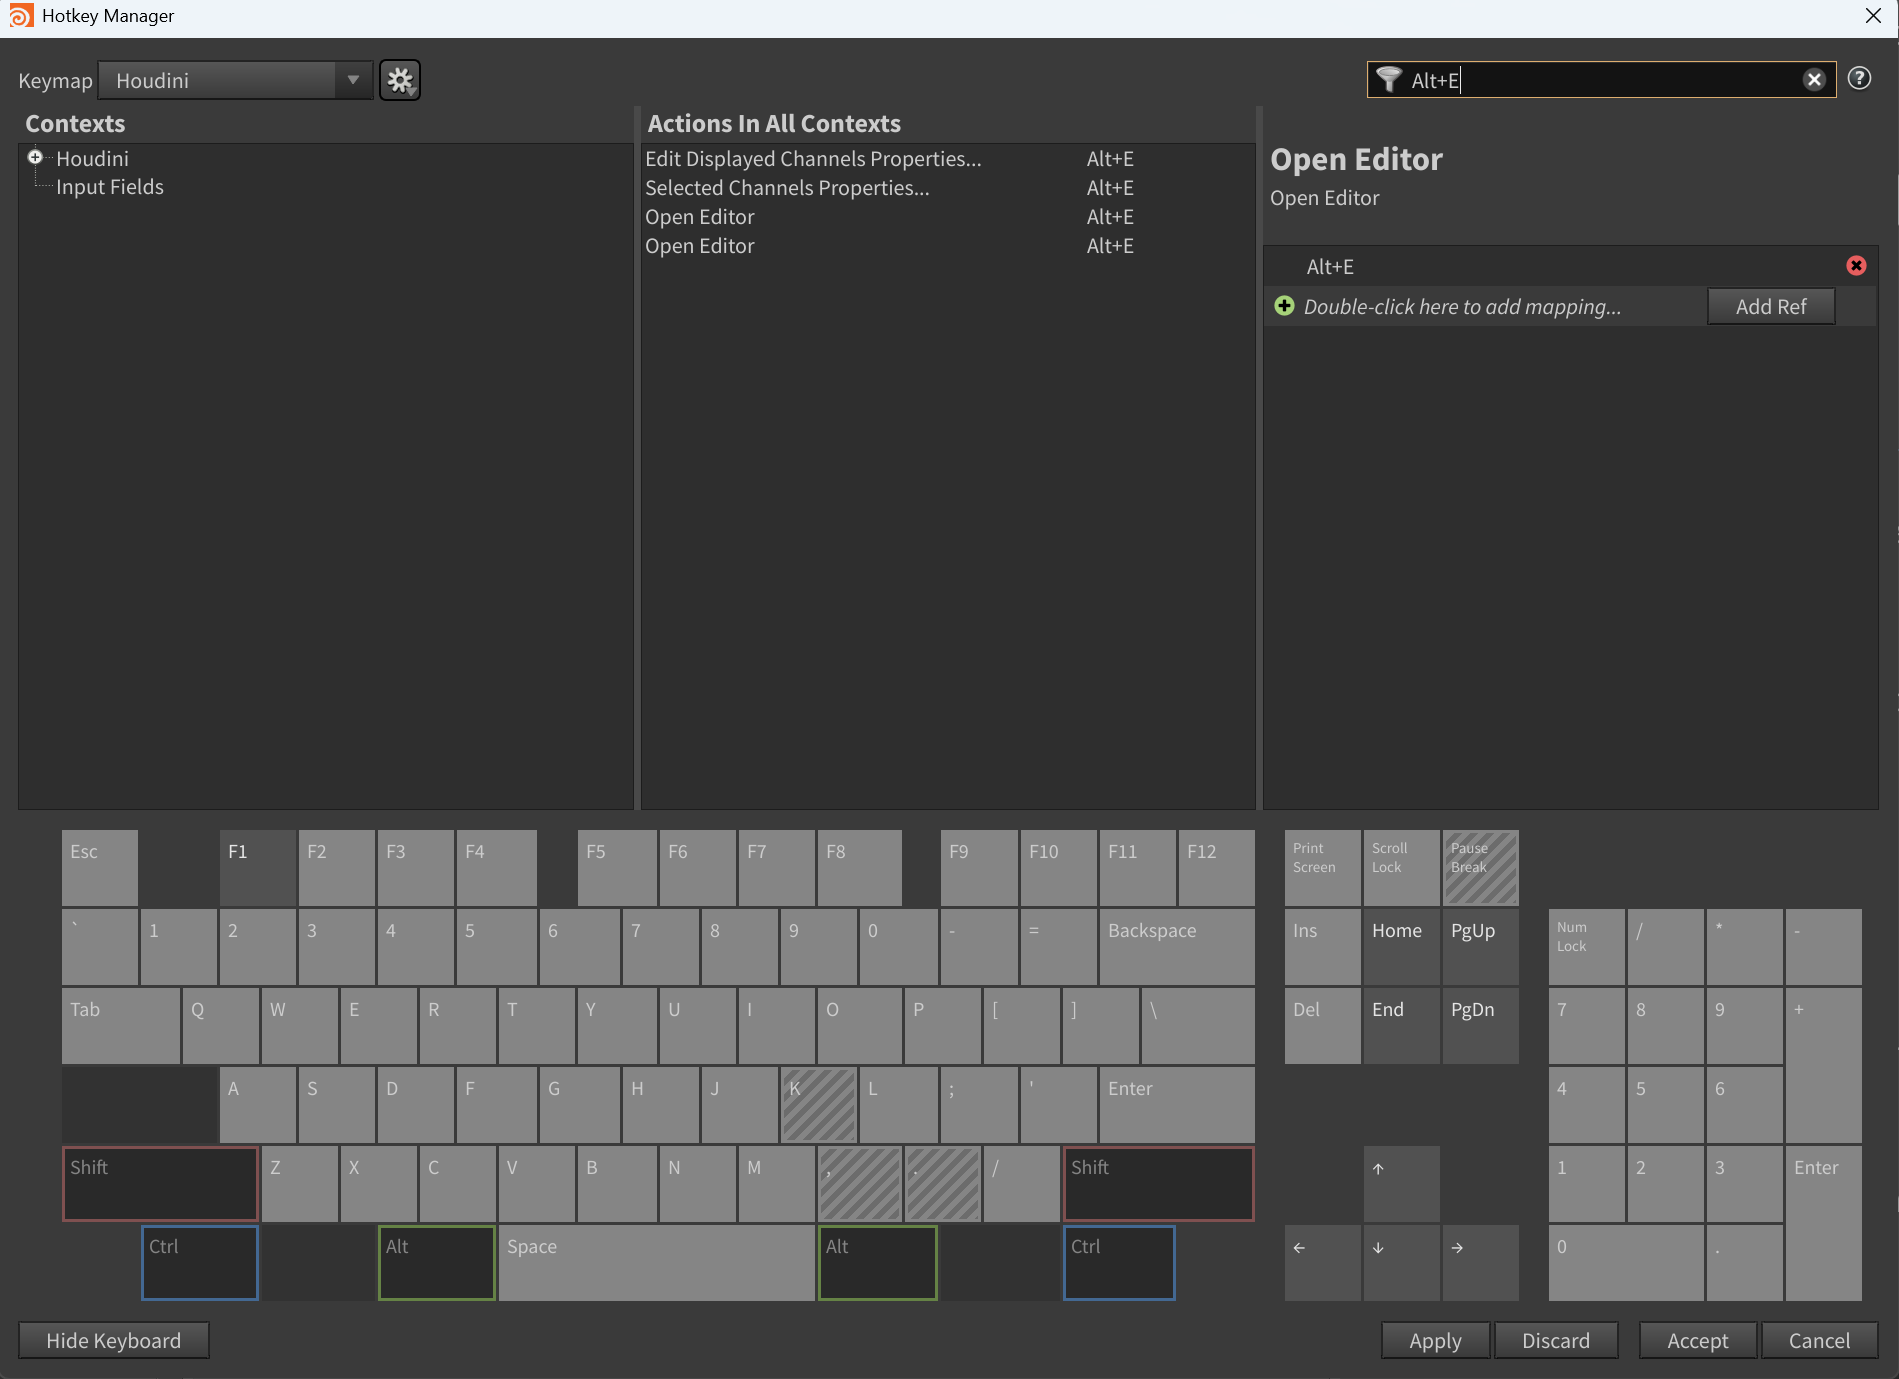
Task: Click the down arrow key
Action: [x=1402, y=1263]
